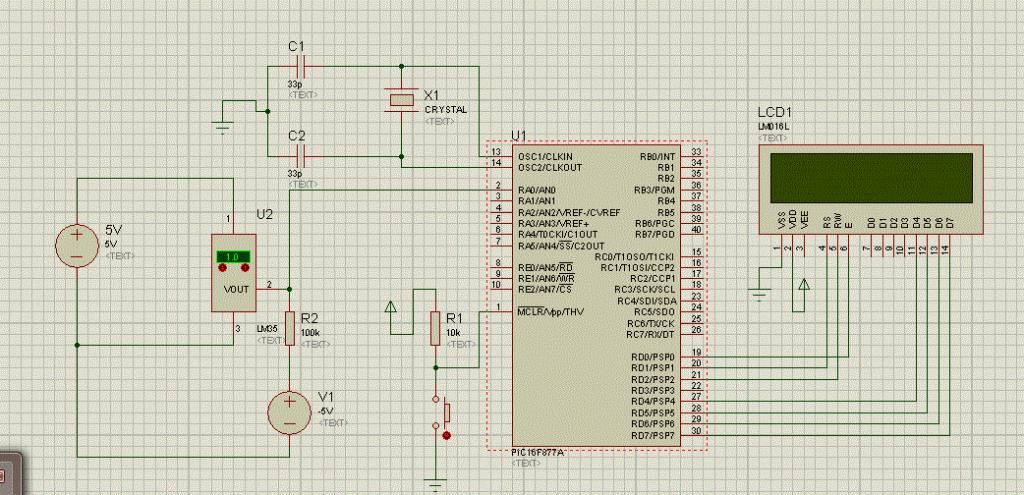Select the LM35 sensor U2 body

(233, 272)
